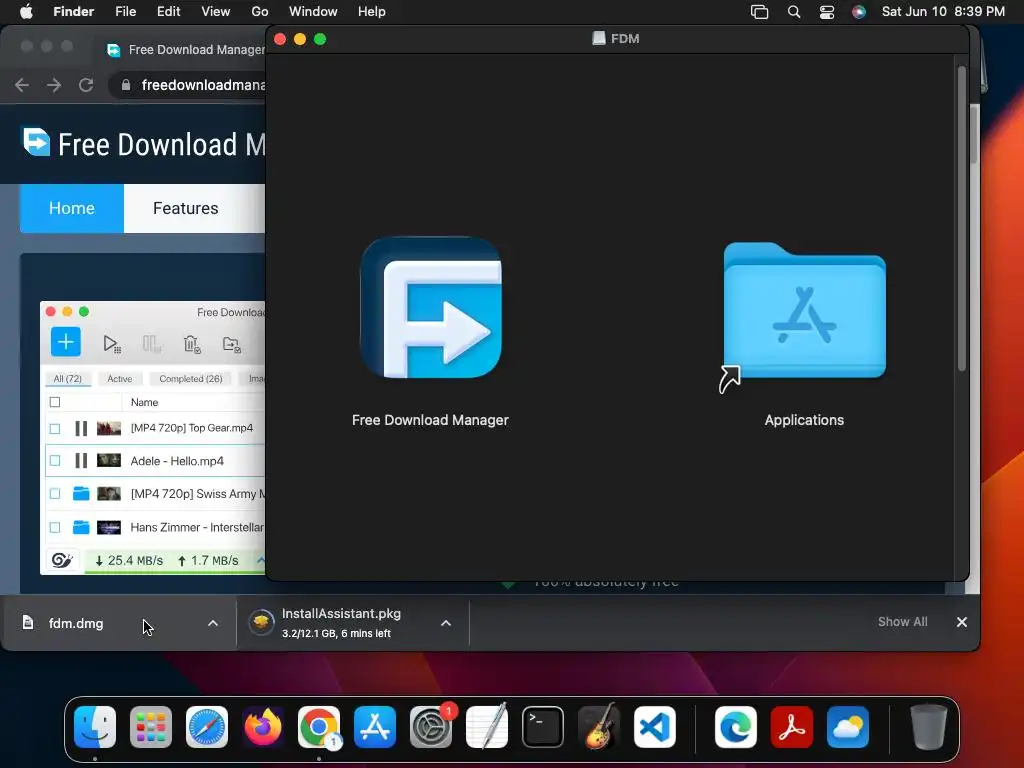Screen dimensions: 1024x768
Task: Open Launchpad from the Dock
Action: coord(151,727)
